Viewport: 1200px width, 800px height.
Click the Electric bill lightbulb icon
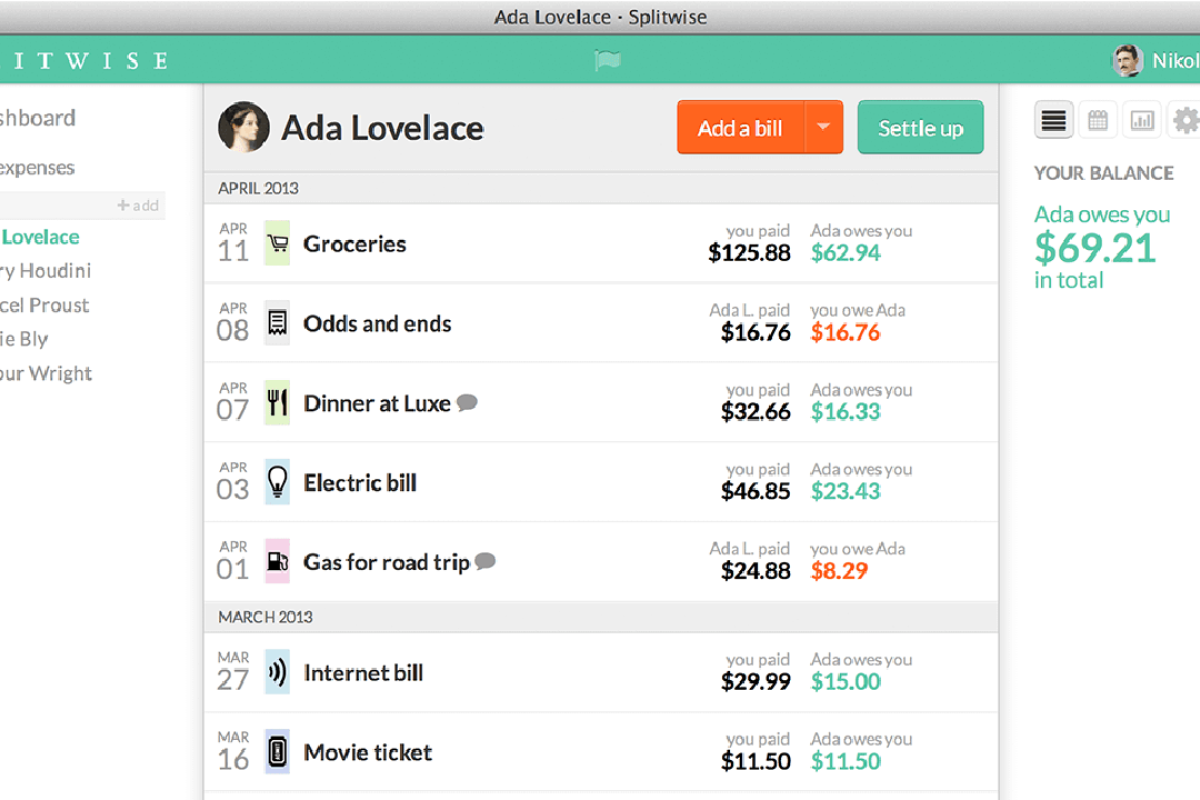pos(277,483)
